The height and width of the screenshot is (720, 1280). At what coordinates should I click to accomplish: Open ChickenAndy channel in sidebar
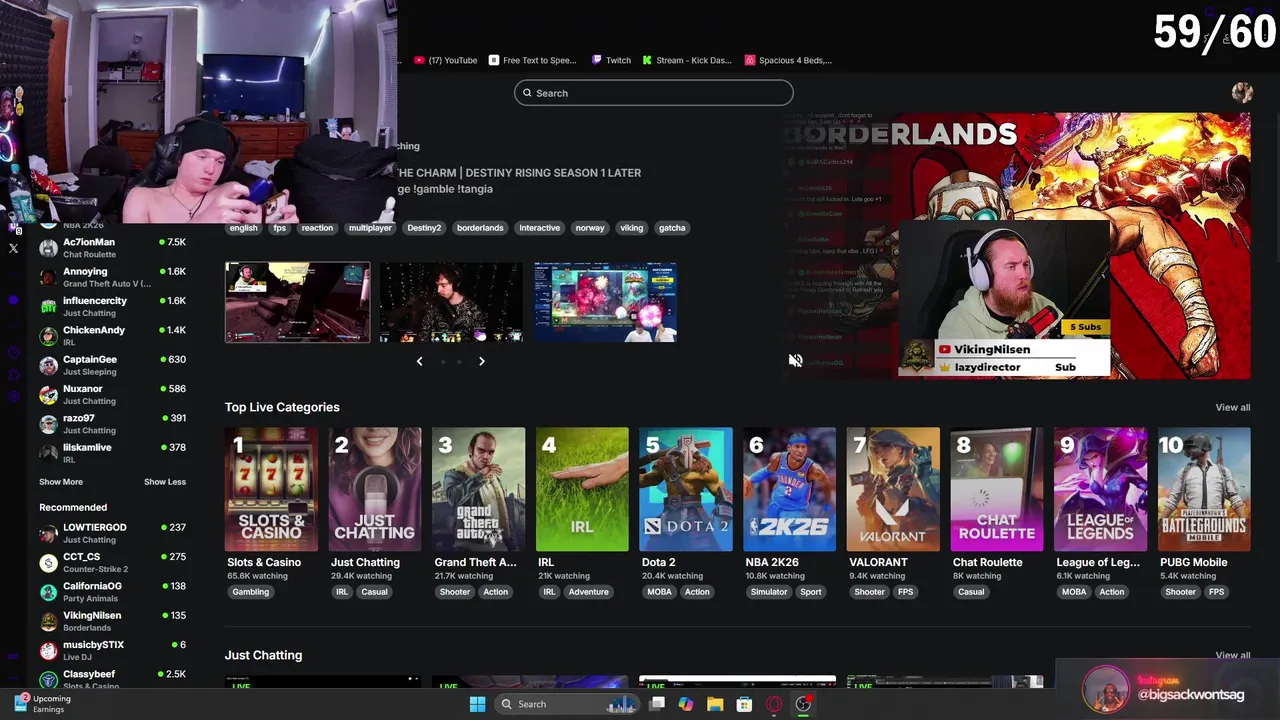pyautogui.click(x=112, y=335)
